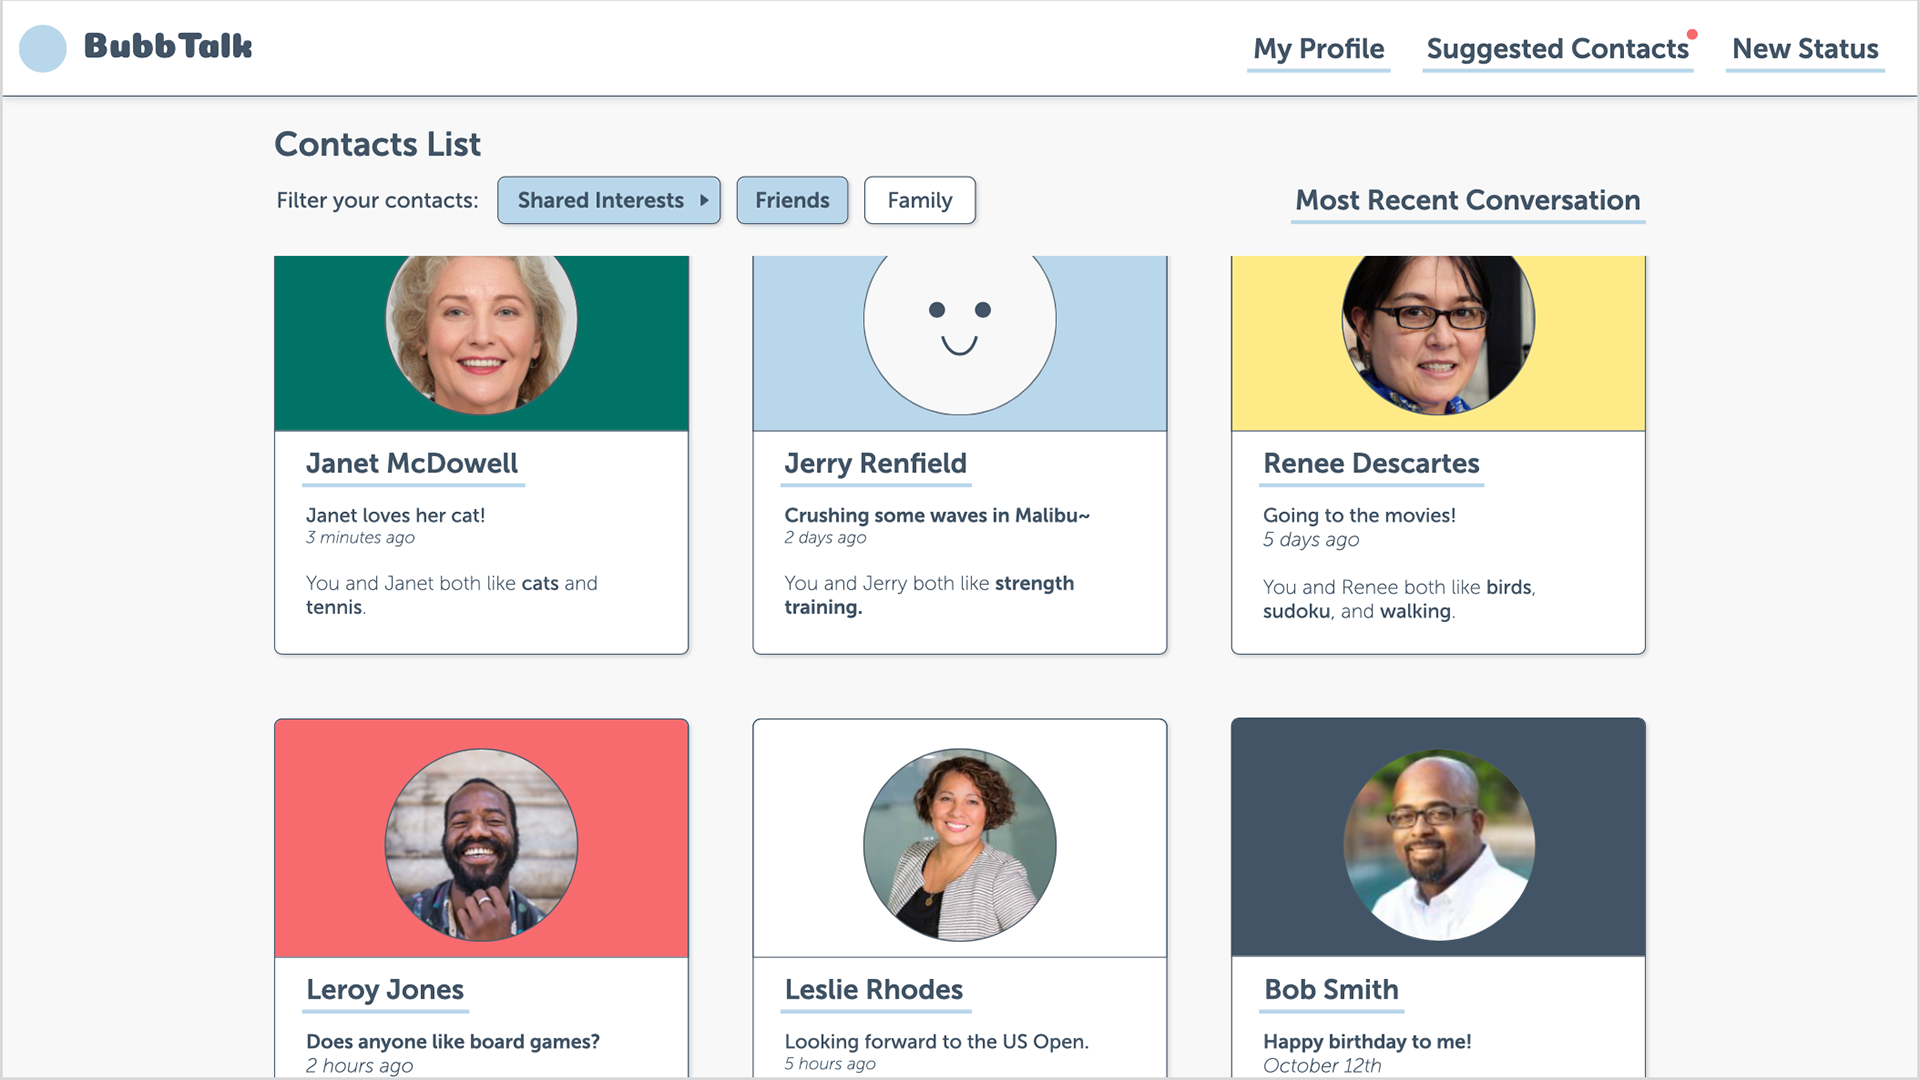This screenshot has width=1920, height=1080.
Task: Click the Contacts List heading
Action: point(378,144)
